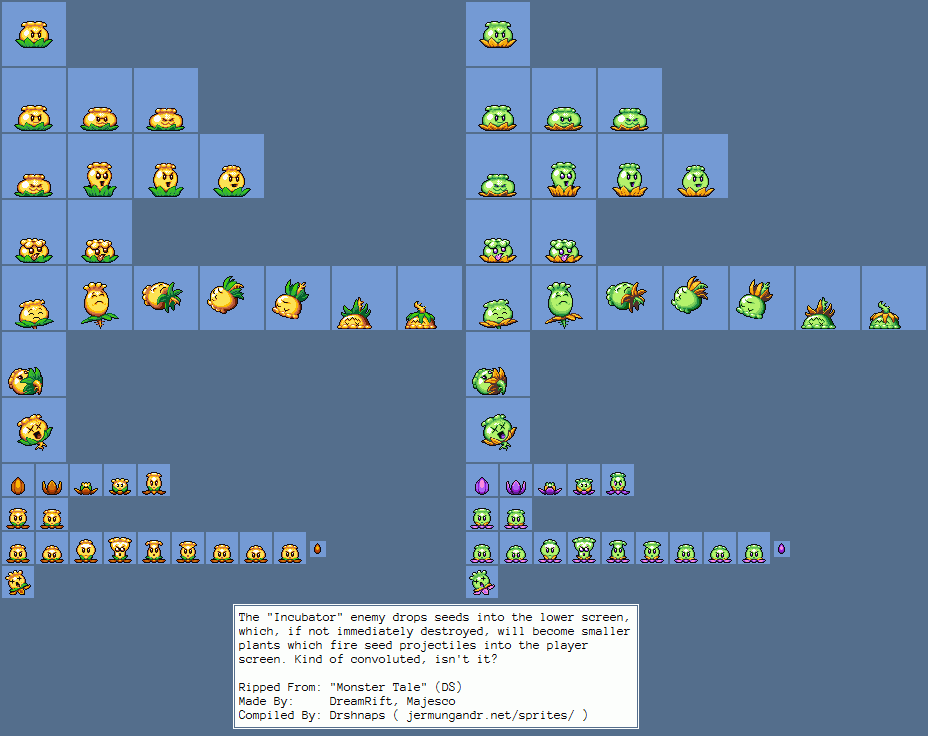This screenshot has width=928, height=736.
Task: Click the green Incubator sprite alone in the top row
Action: coord(498,34)
